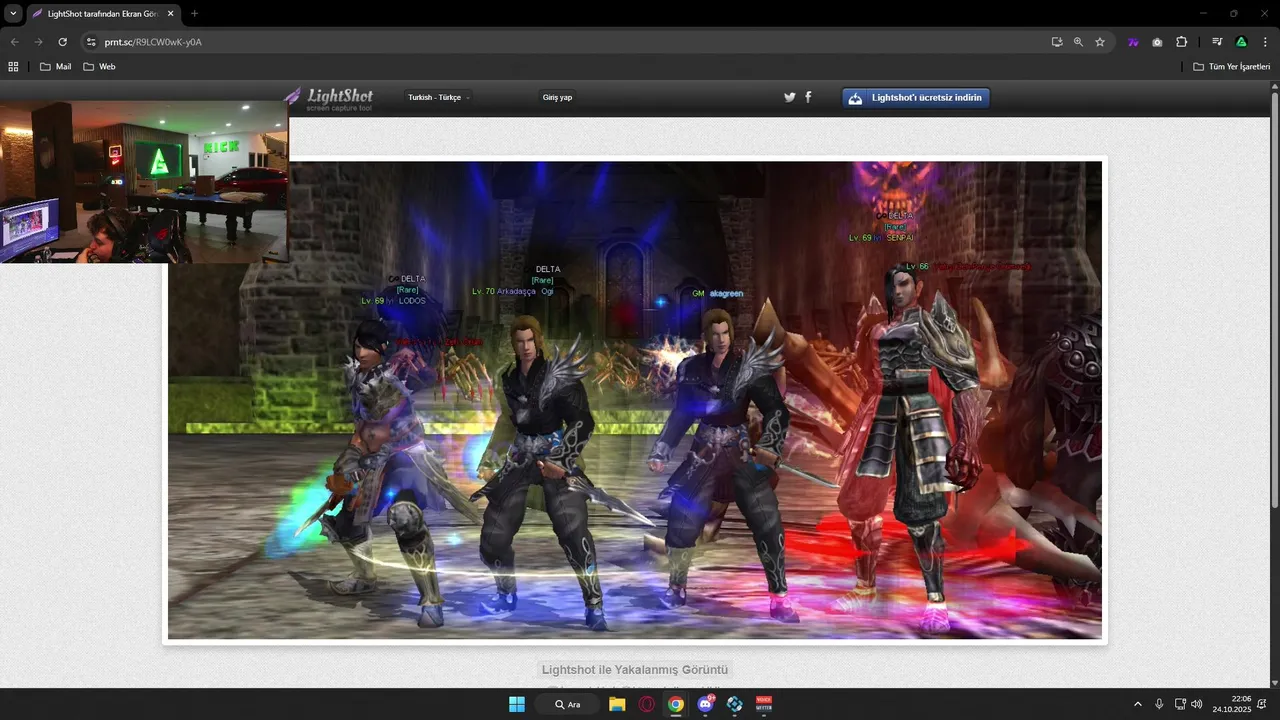Show hidden system tray icons
The height and width of the screenshot is (720, 1280).
tap(1137, 704)
